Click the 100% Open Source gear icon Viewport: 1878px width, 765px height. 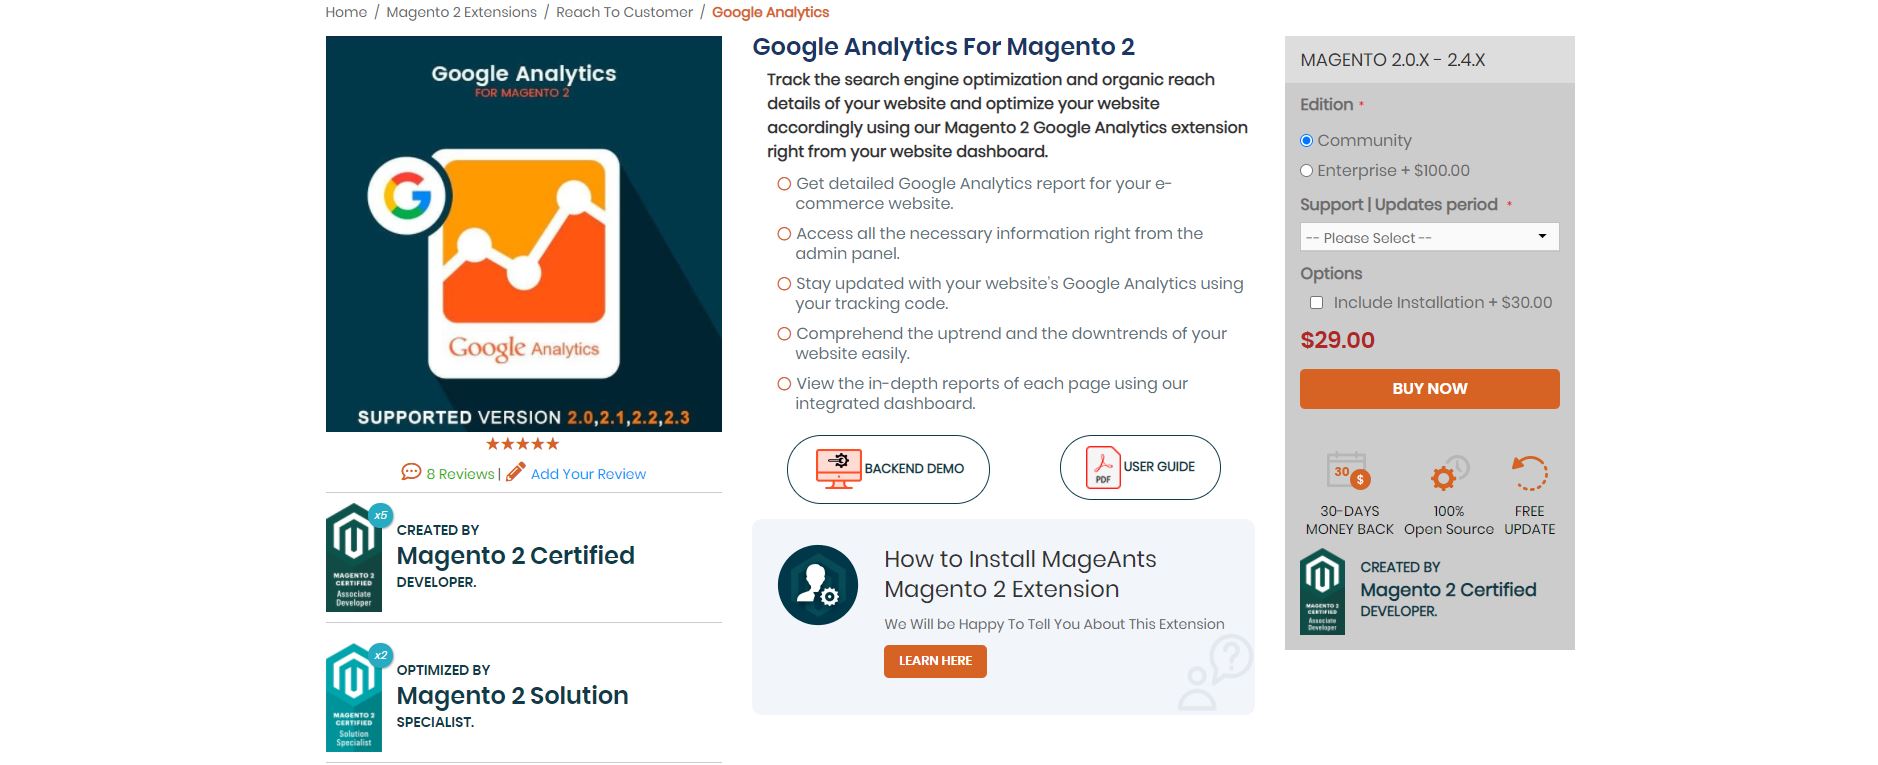tap(1448, 473)
